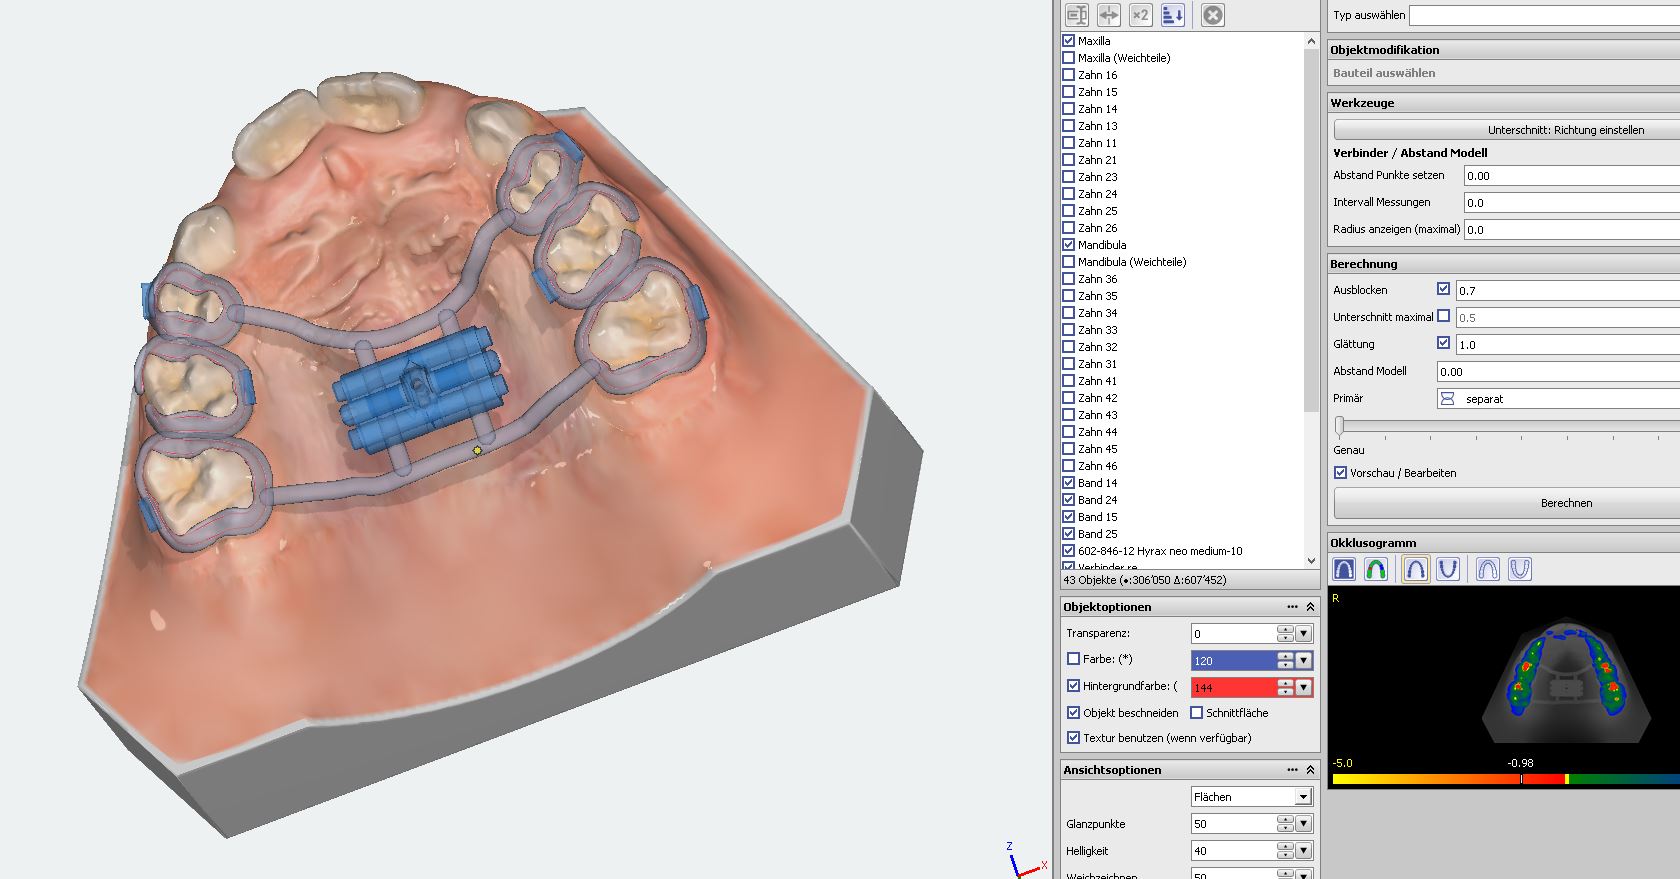Enable the Schnittfläche checkbox
The height and width of the screenshot is (879, 1680).
(1197, 713)
